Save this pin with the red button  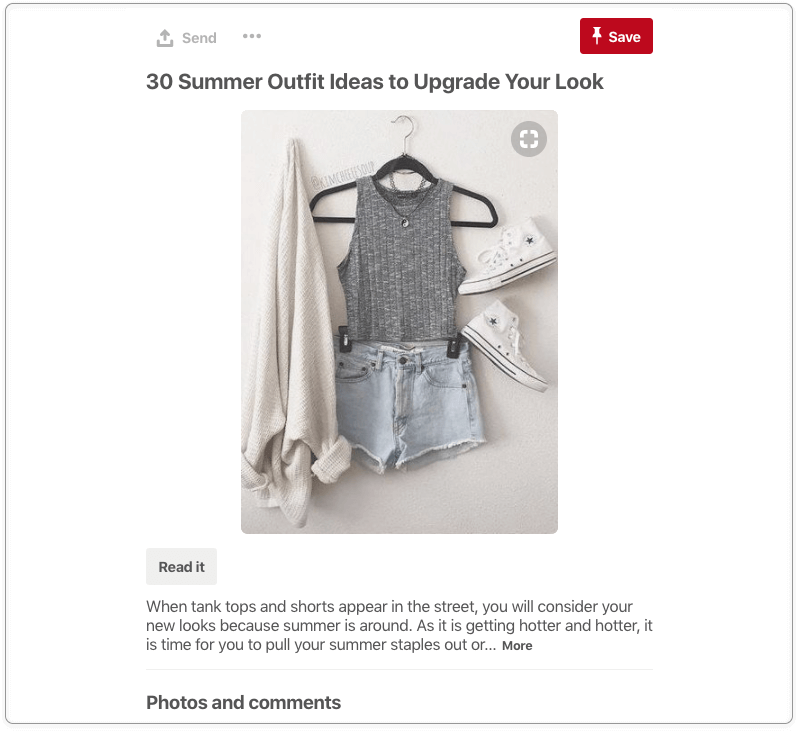pos(616,36)
